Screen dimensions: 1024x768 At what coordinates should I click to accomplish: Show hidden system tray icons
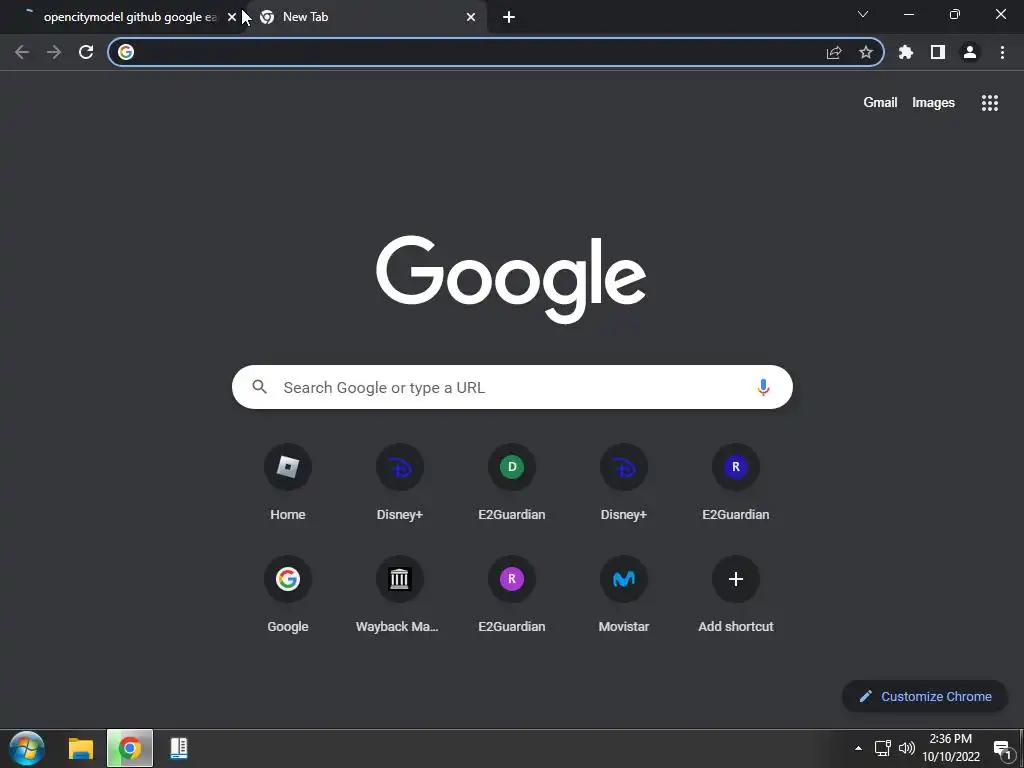tap(858, 748)
